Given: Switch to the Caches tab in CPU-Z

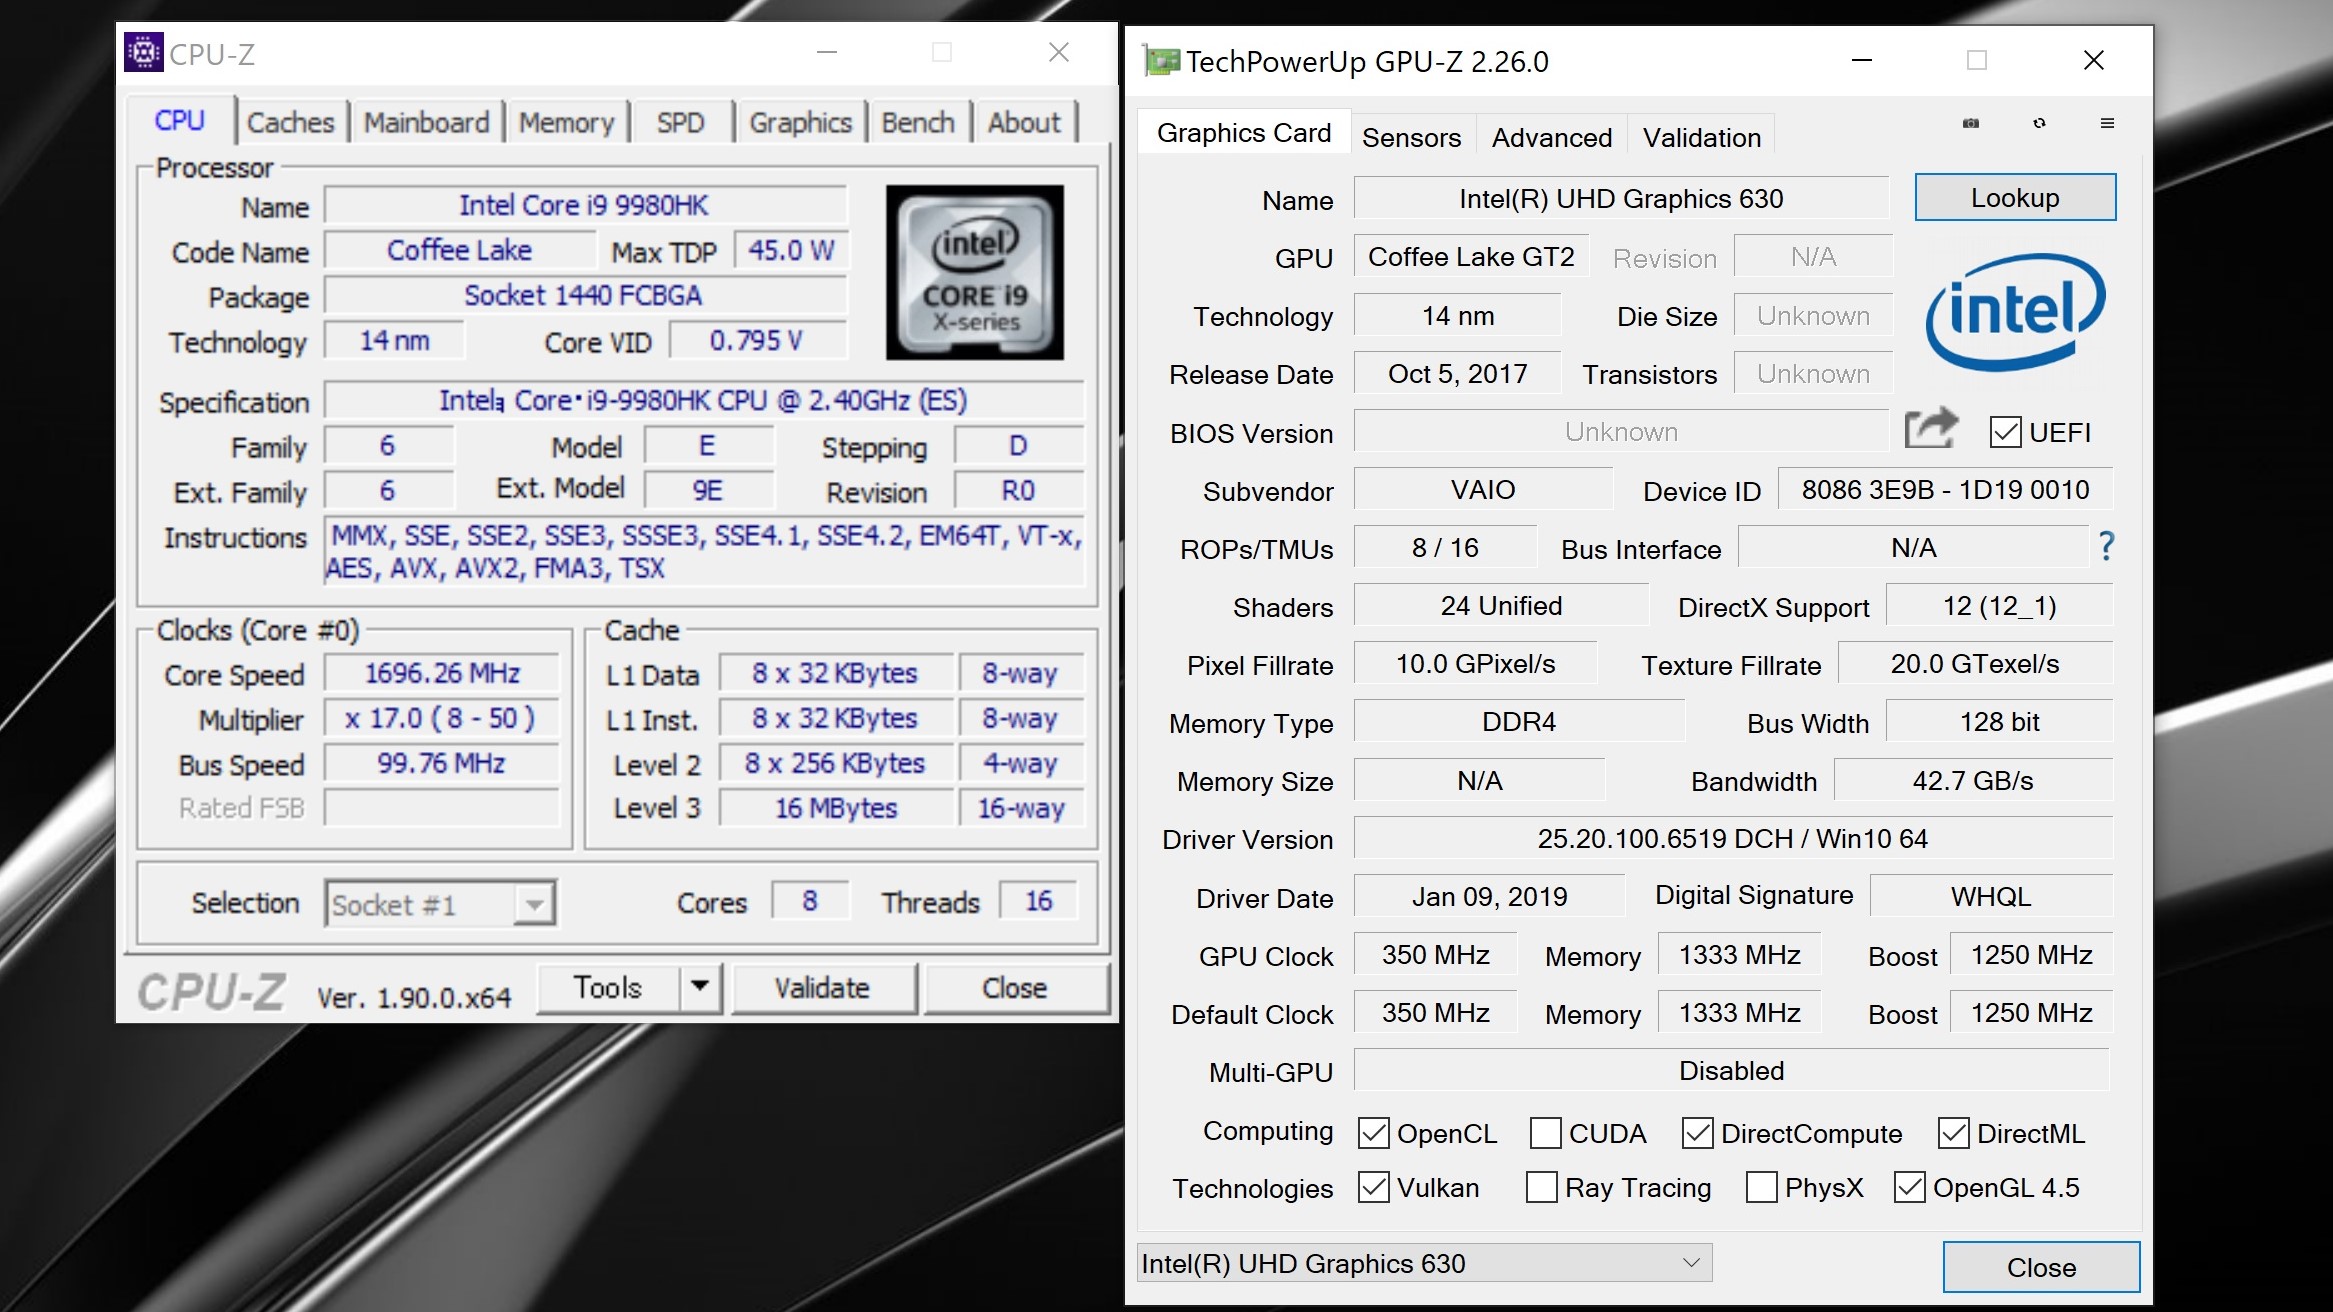Looking at the screenshot, I should 291,122.
